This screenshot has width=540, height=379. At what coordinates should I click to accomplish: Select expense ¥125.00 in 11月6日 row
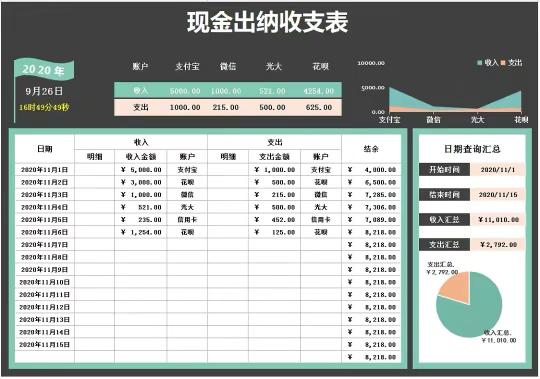[x=274, y=232]
